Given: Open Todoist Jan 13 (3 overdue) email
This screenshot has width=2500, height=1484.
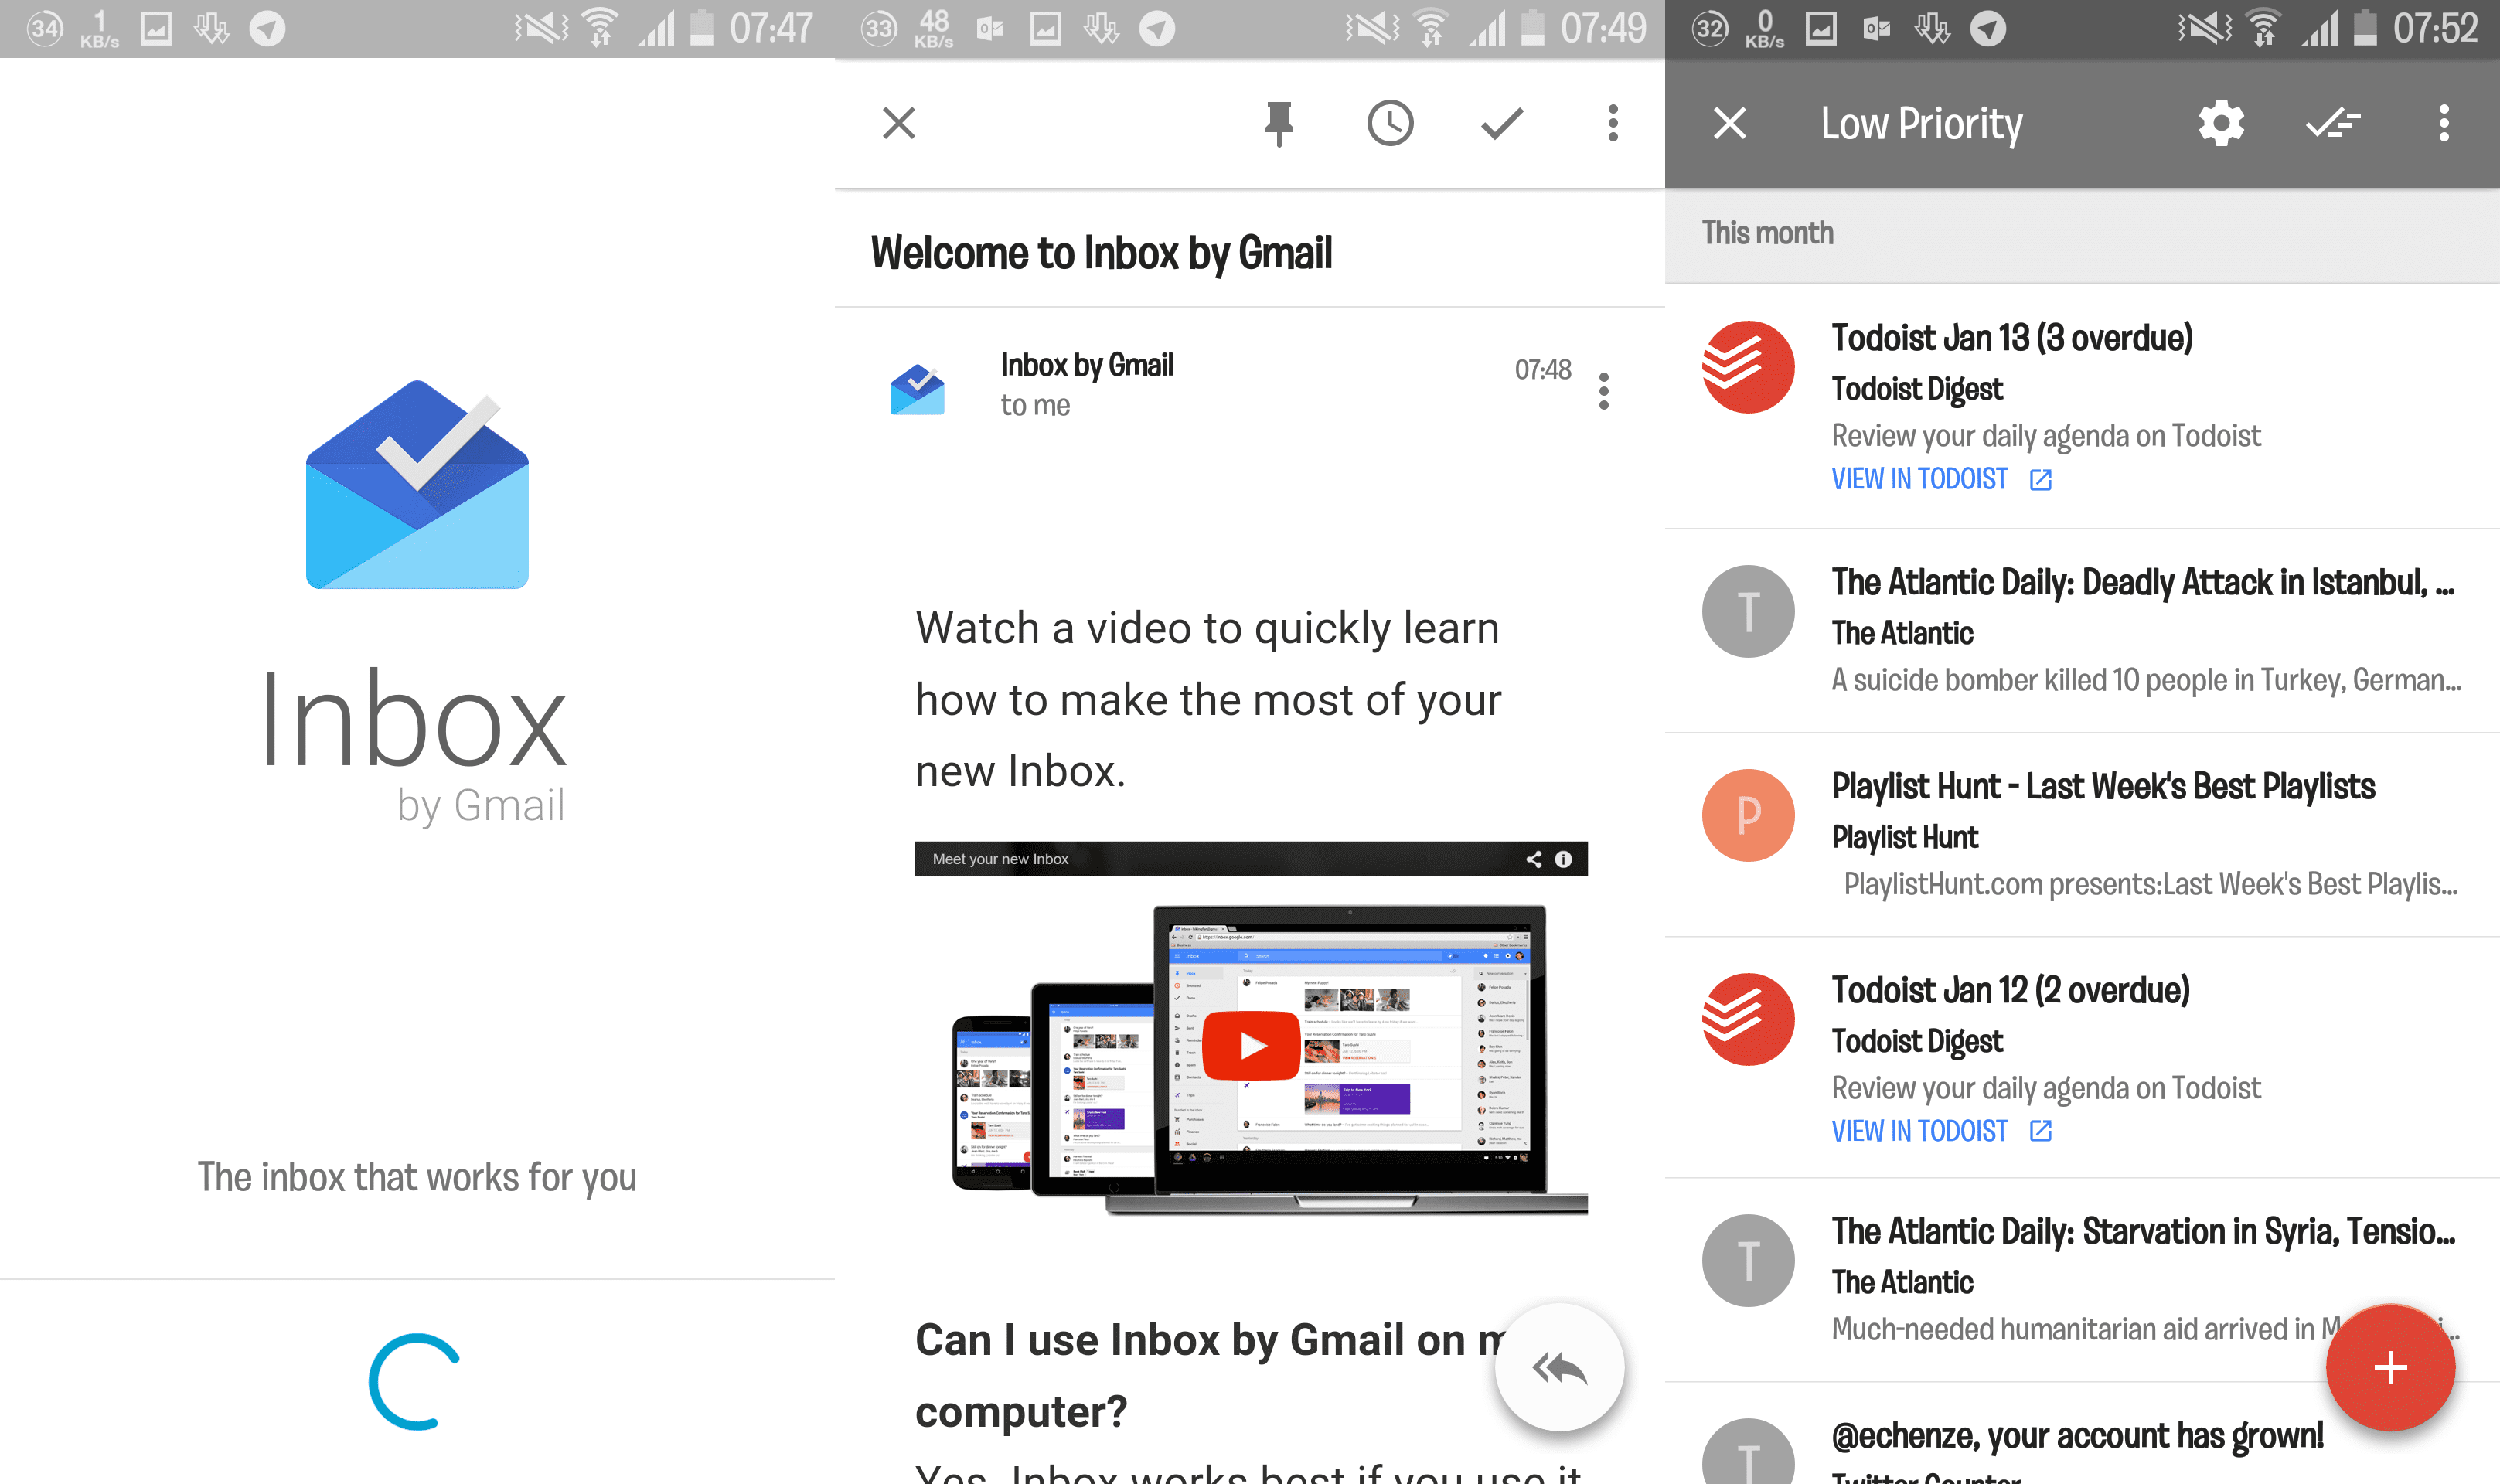Looking at the screenshot, I should pyautogui.click(x=2082, y=406).
